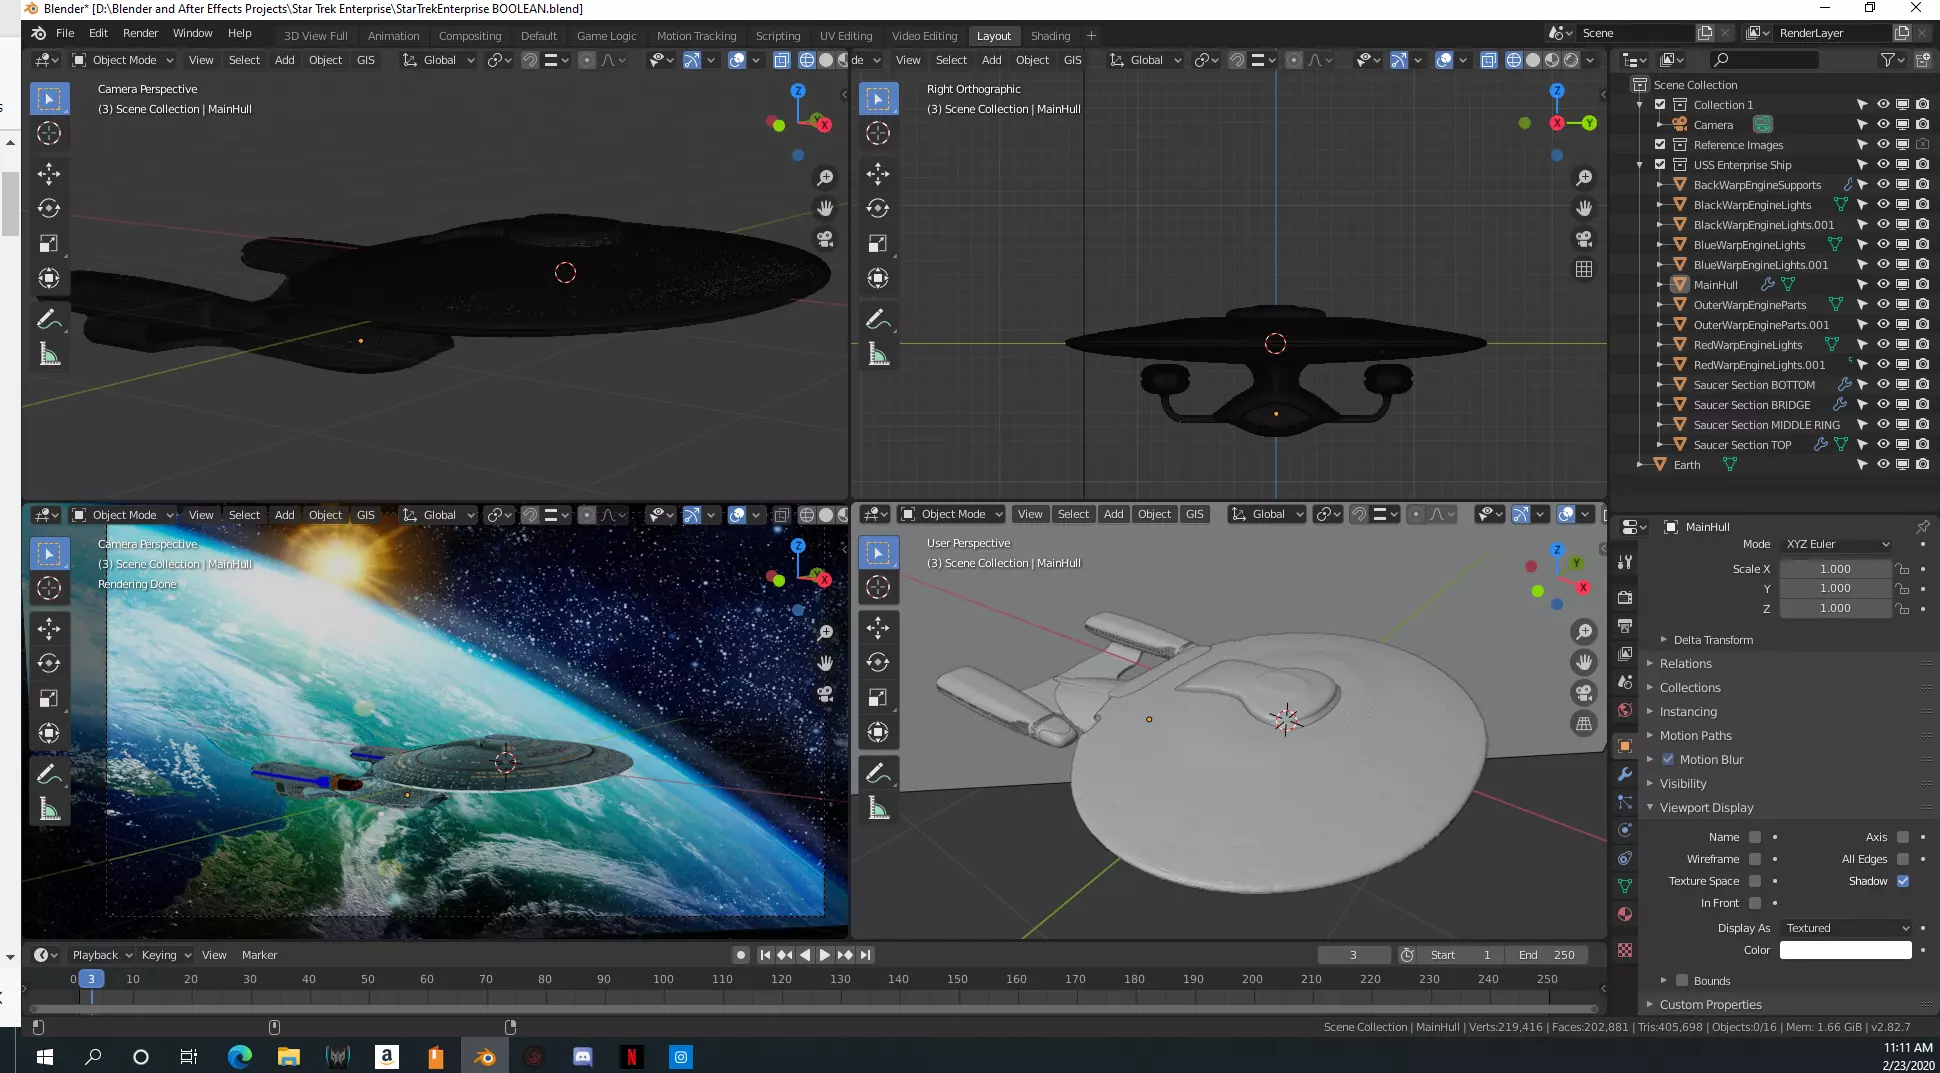Choose the Move tool in User Perspective viewport

(877, 627)
